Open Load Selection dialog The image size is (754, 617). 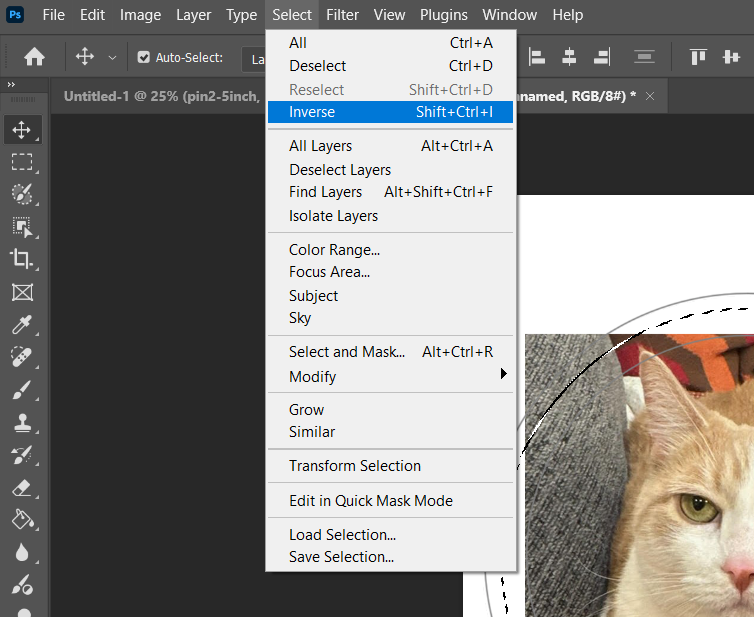390,534
